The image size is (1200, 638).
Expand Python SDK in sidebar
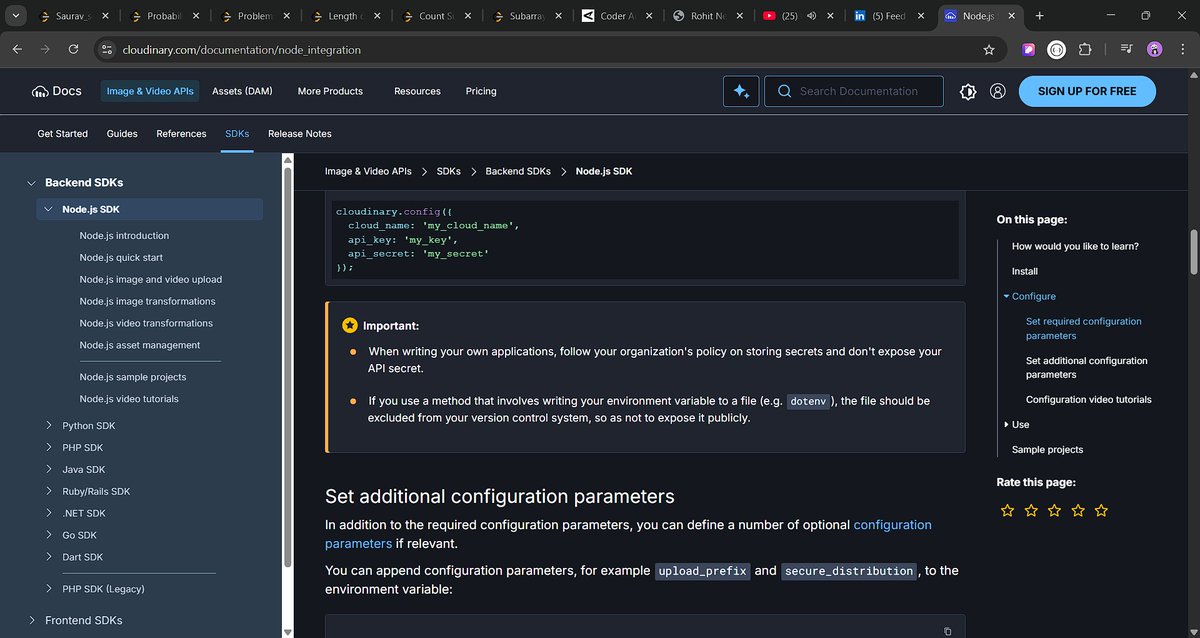(49, 425)
